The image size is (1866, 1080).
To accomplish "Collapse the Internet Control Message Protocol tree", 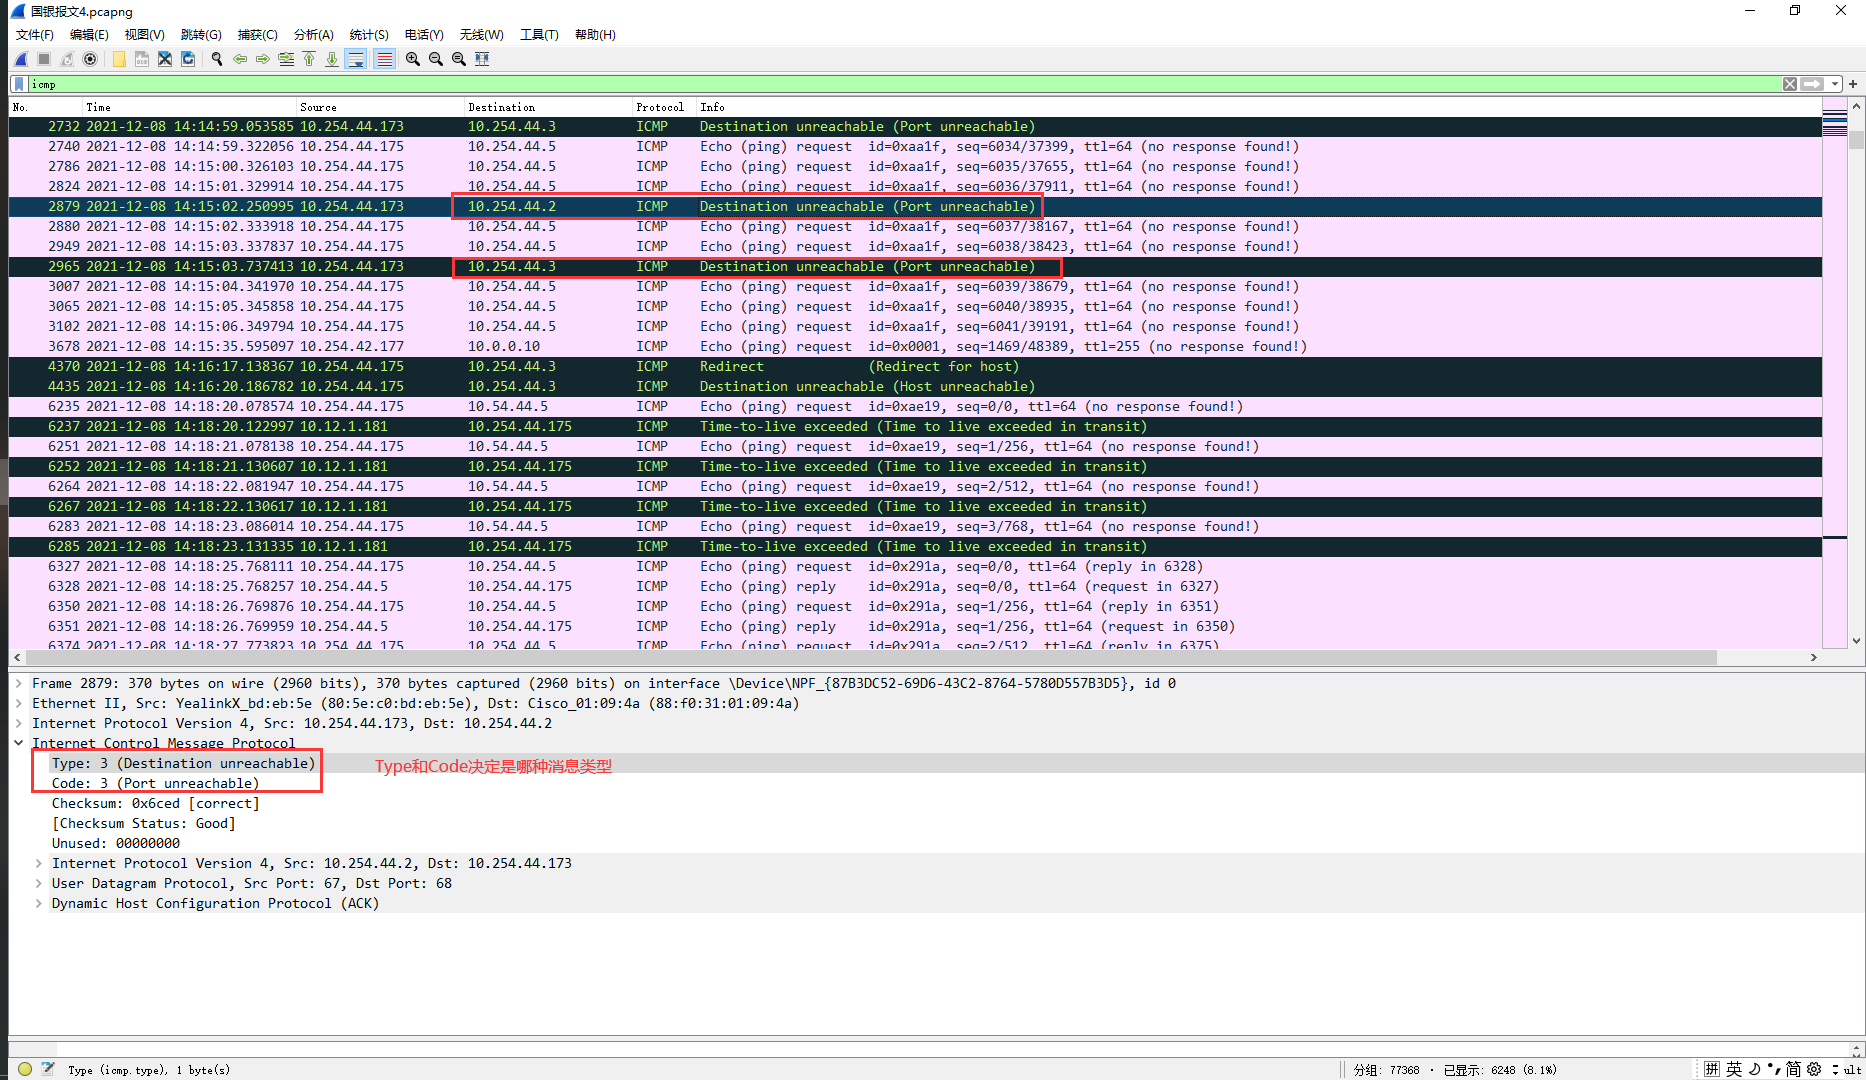I will (x=18, y=742).
